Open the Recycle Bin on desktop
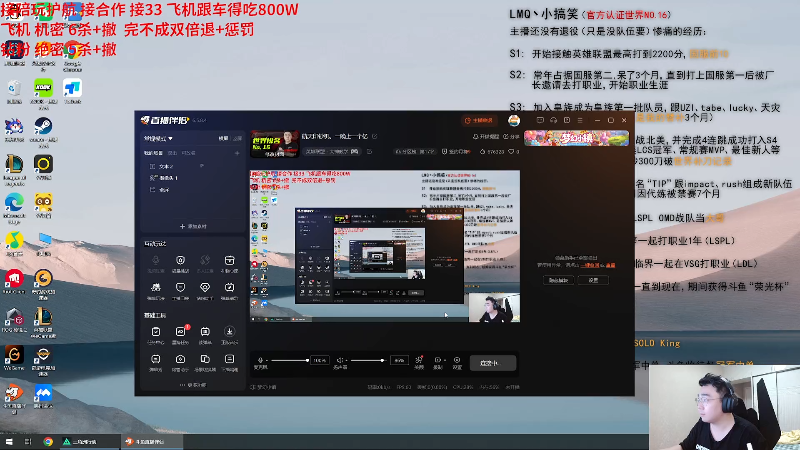Image resolution: width=800 pixels, height=450 pixels. click(x=14, y=92)
